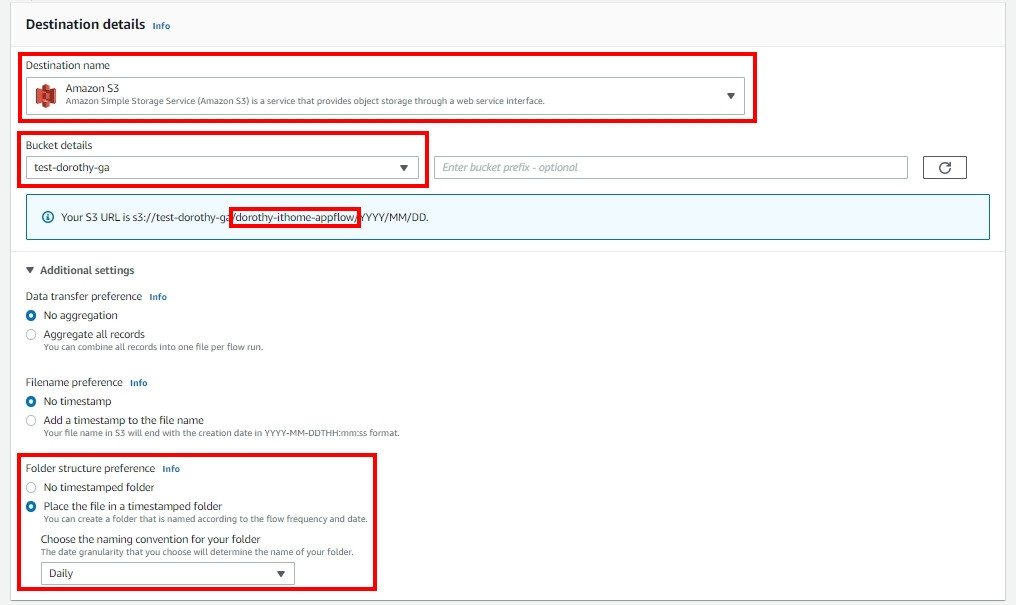
Task: Click 'The date granularity that you choose' text
Action: coord(197,553)
